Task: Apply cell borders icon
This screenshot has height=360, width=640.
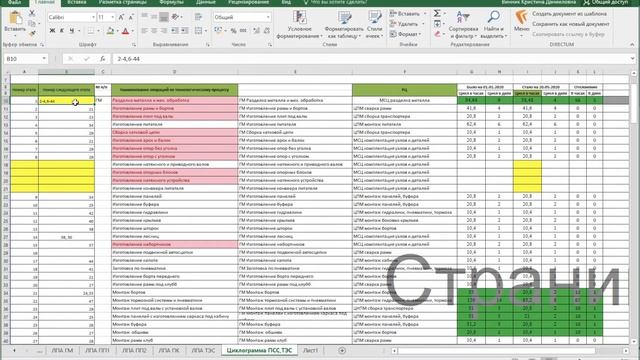Action: click(91, 31)
